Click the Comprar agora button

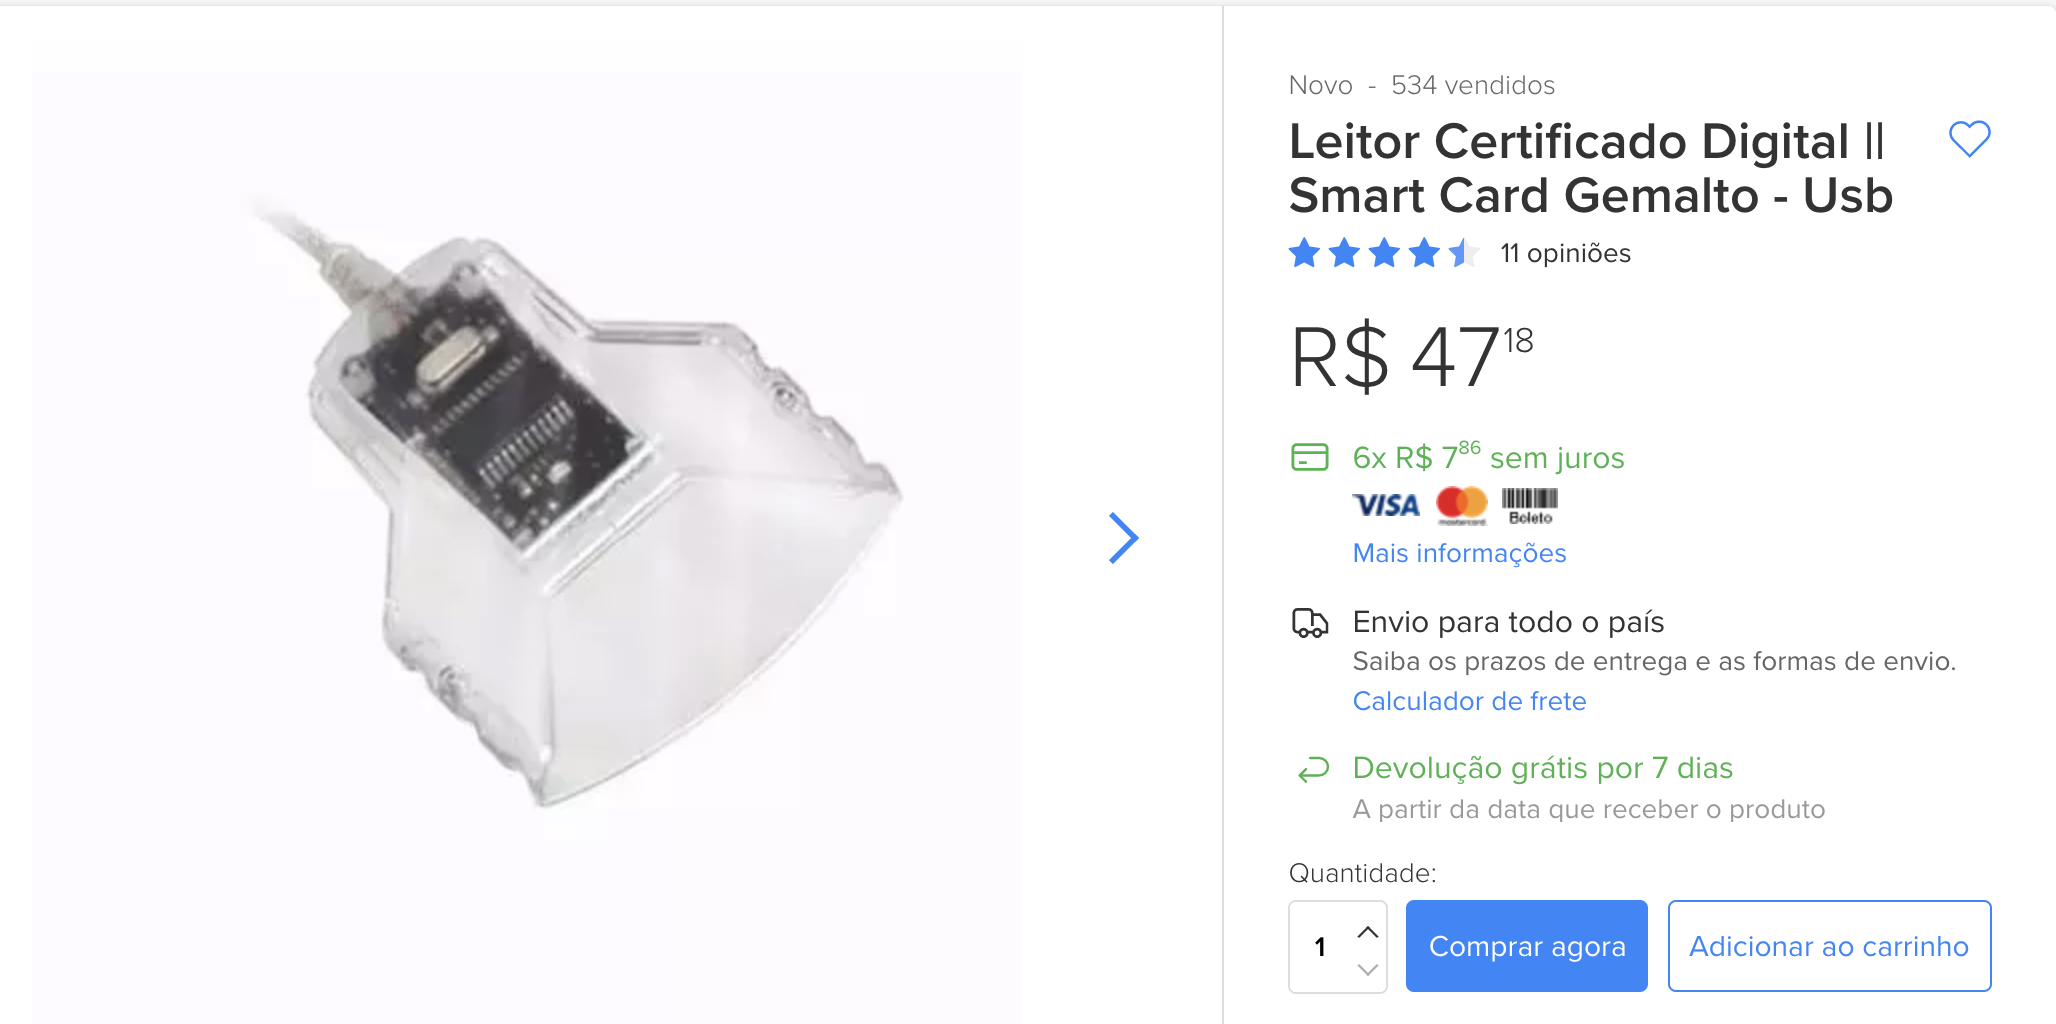pos(1526,946)
